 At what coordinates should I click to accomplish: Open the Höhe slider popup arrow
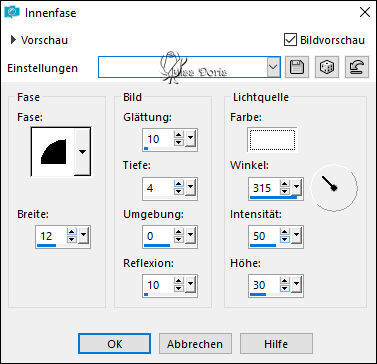point(297,285)
